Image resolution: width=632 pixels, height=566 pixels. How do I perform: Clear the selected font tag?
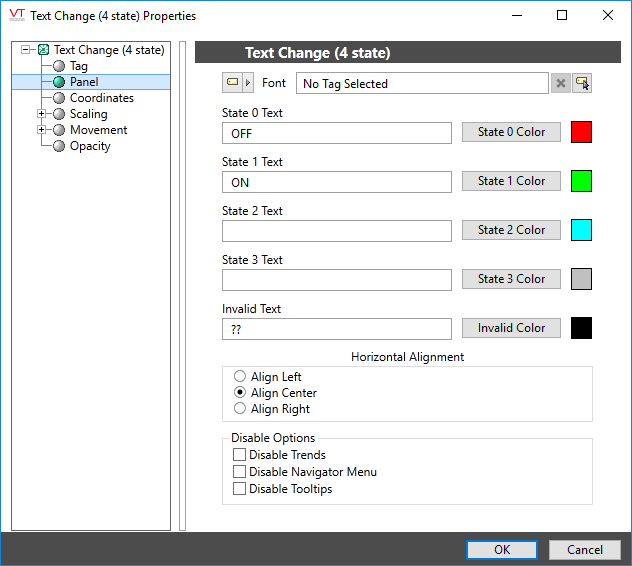tap(561, 84)
